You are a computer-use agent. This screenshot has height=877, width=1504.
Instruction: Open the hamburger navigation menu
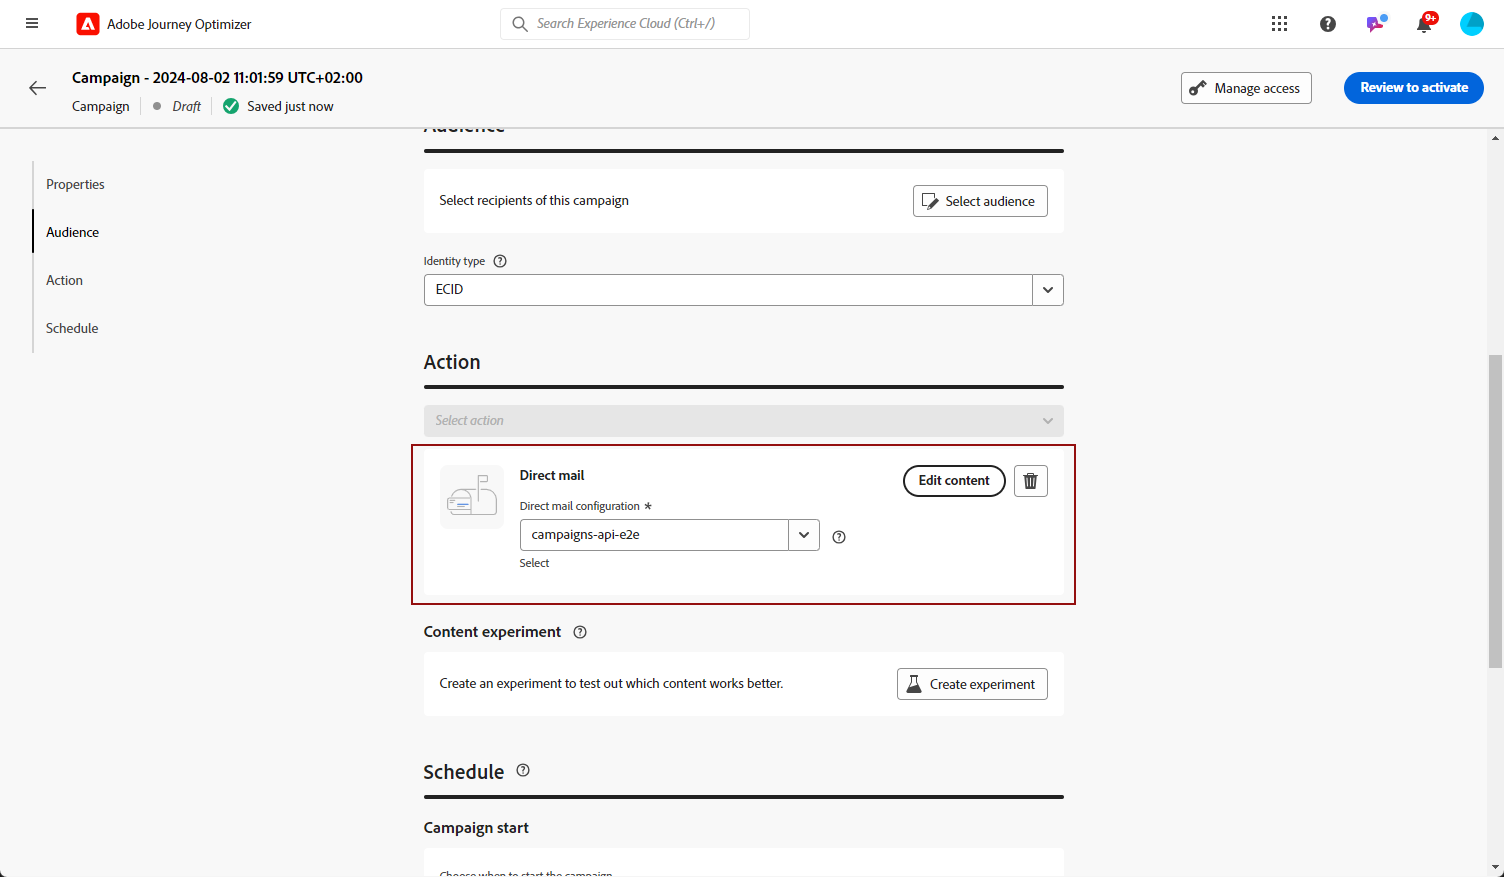pyautogui.click(x=32, y=23)
